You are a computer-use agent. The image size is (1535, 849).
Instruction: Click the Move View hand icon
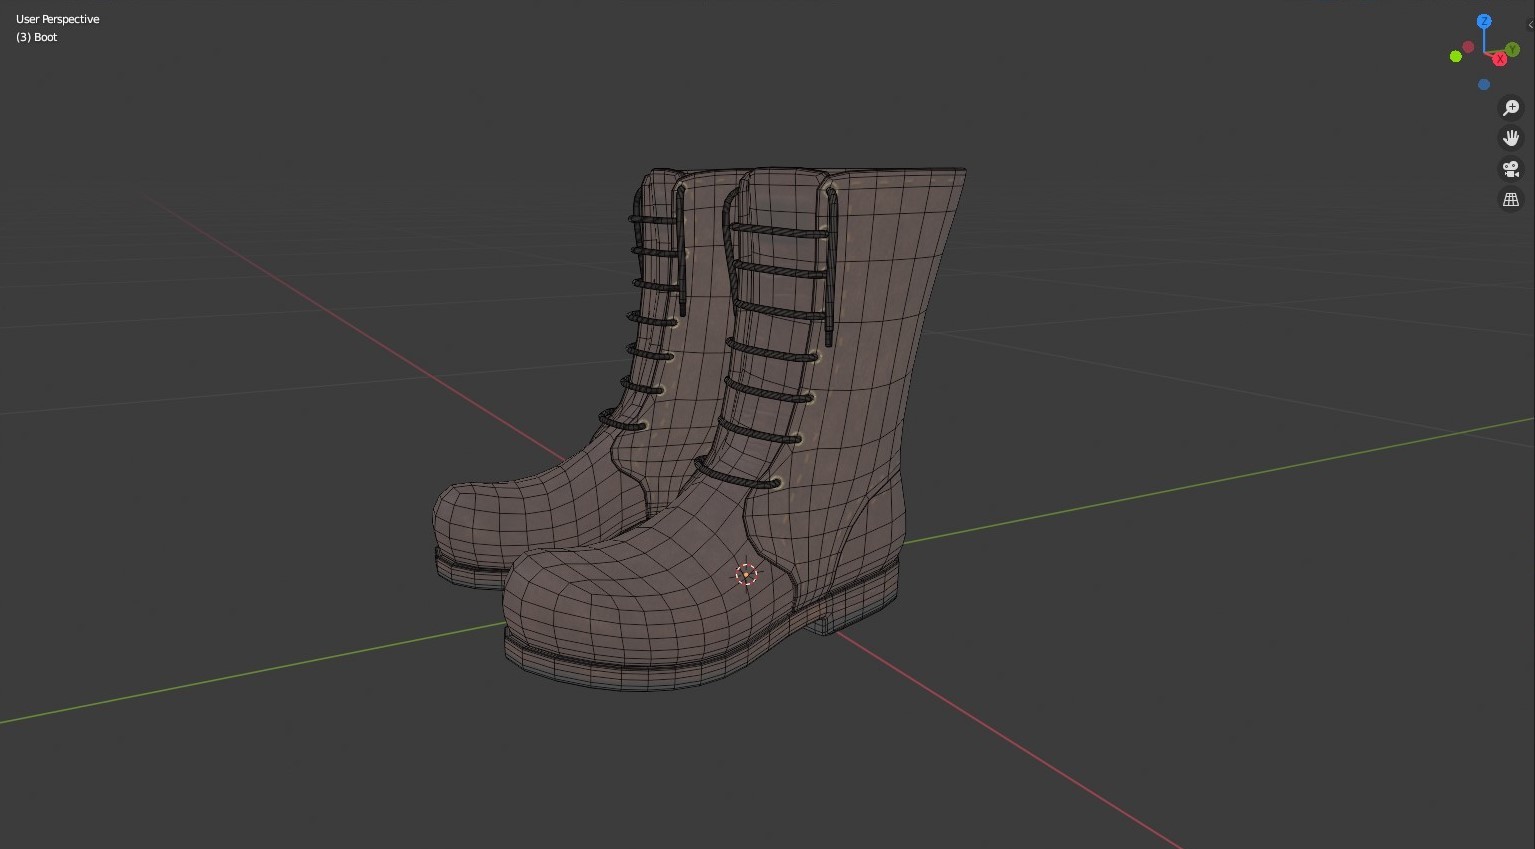click(1511, 138)
